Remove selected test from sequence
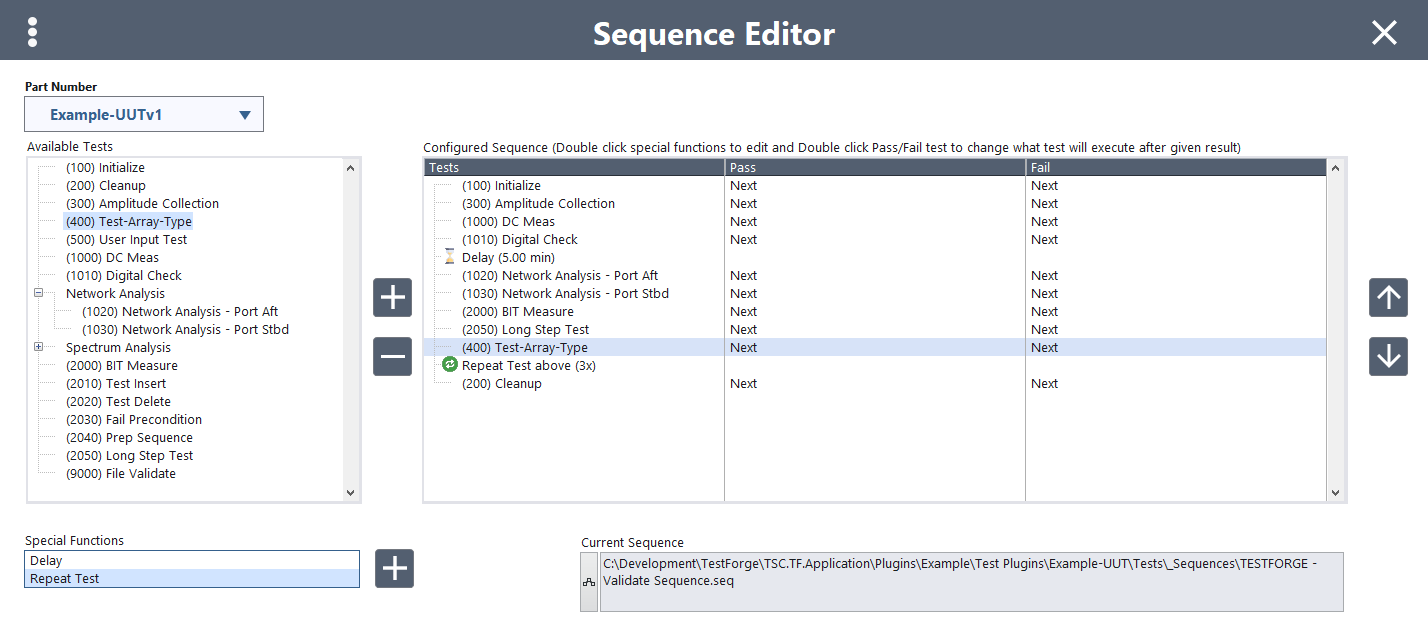Image resolution: width=1428 pixels, height=624 pixels. tap(392, 357)
